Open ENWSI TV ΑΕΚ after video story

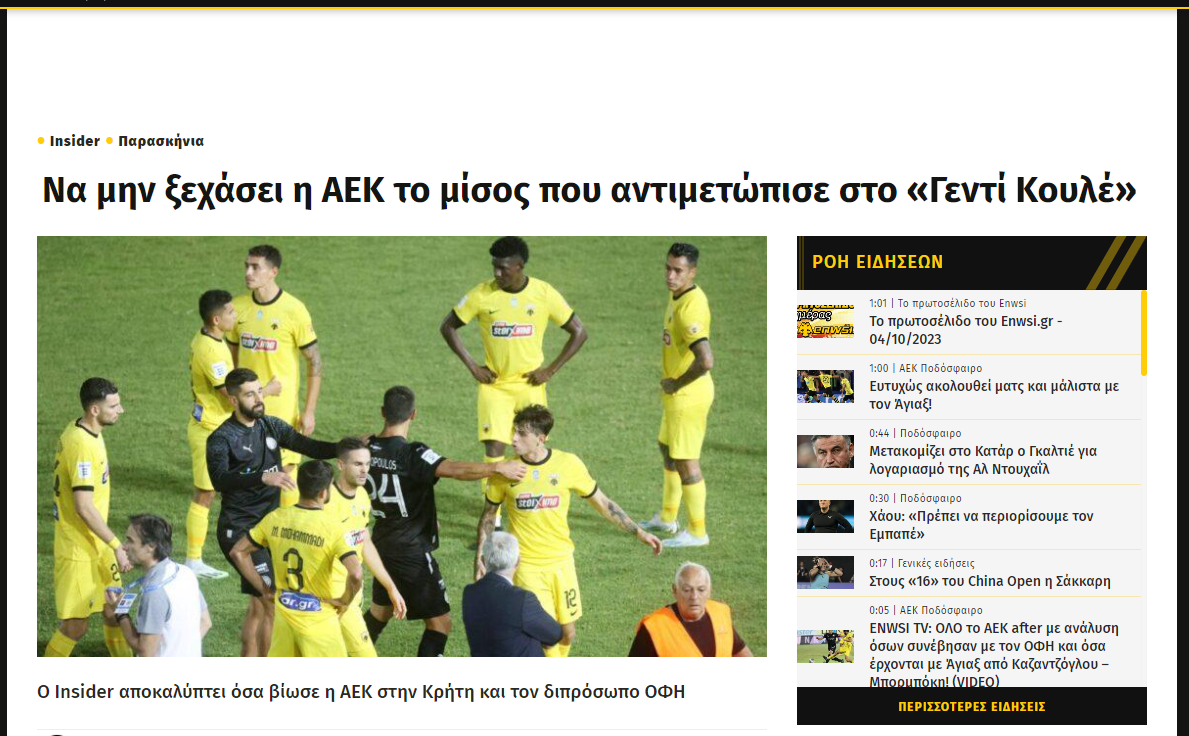(x=993, y=655)
